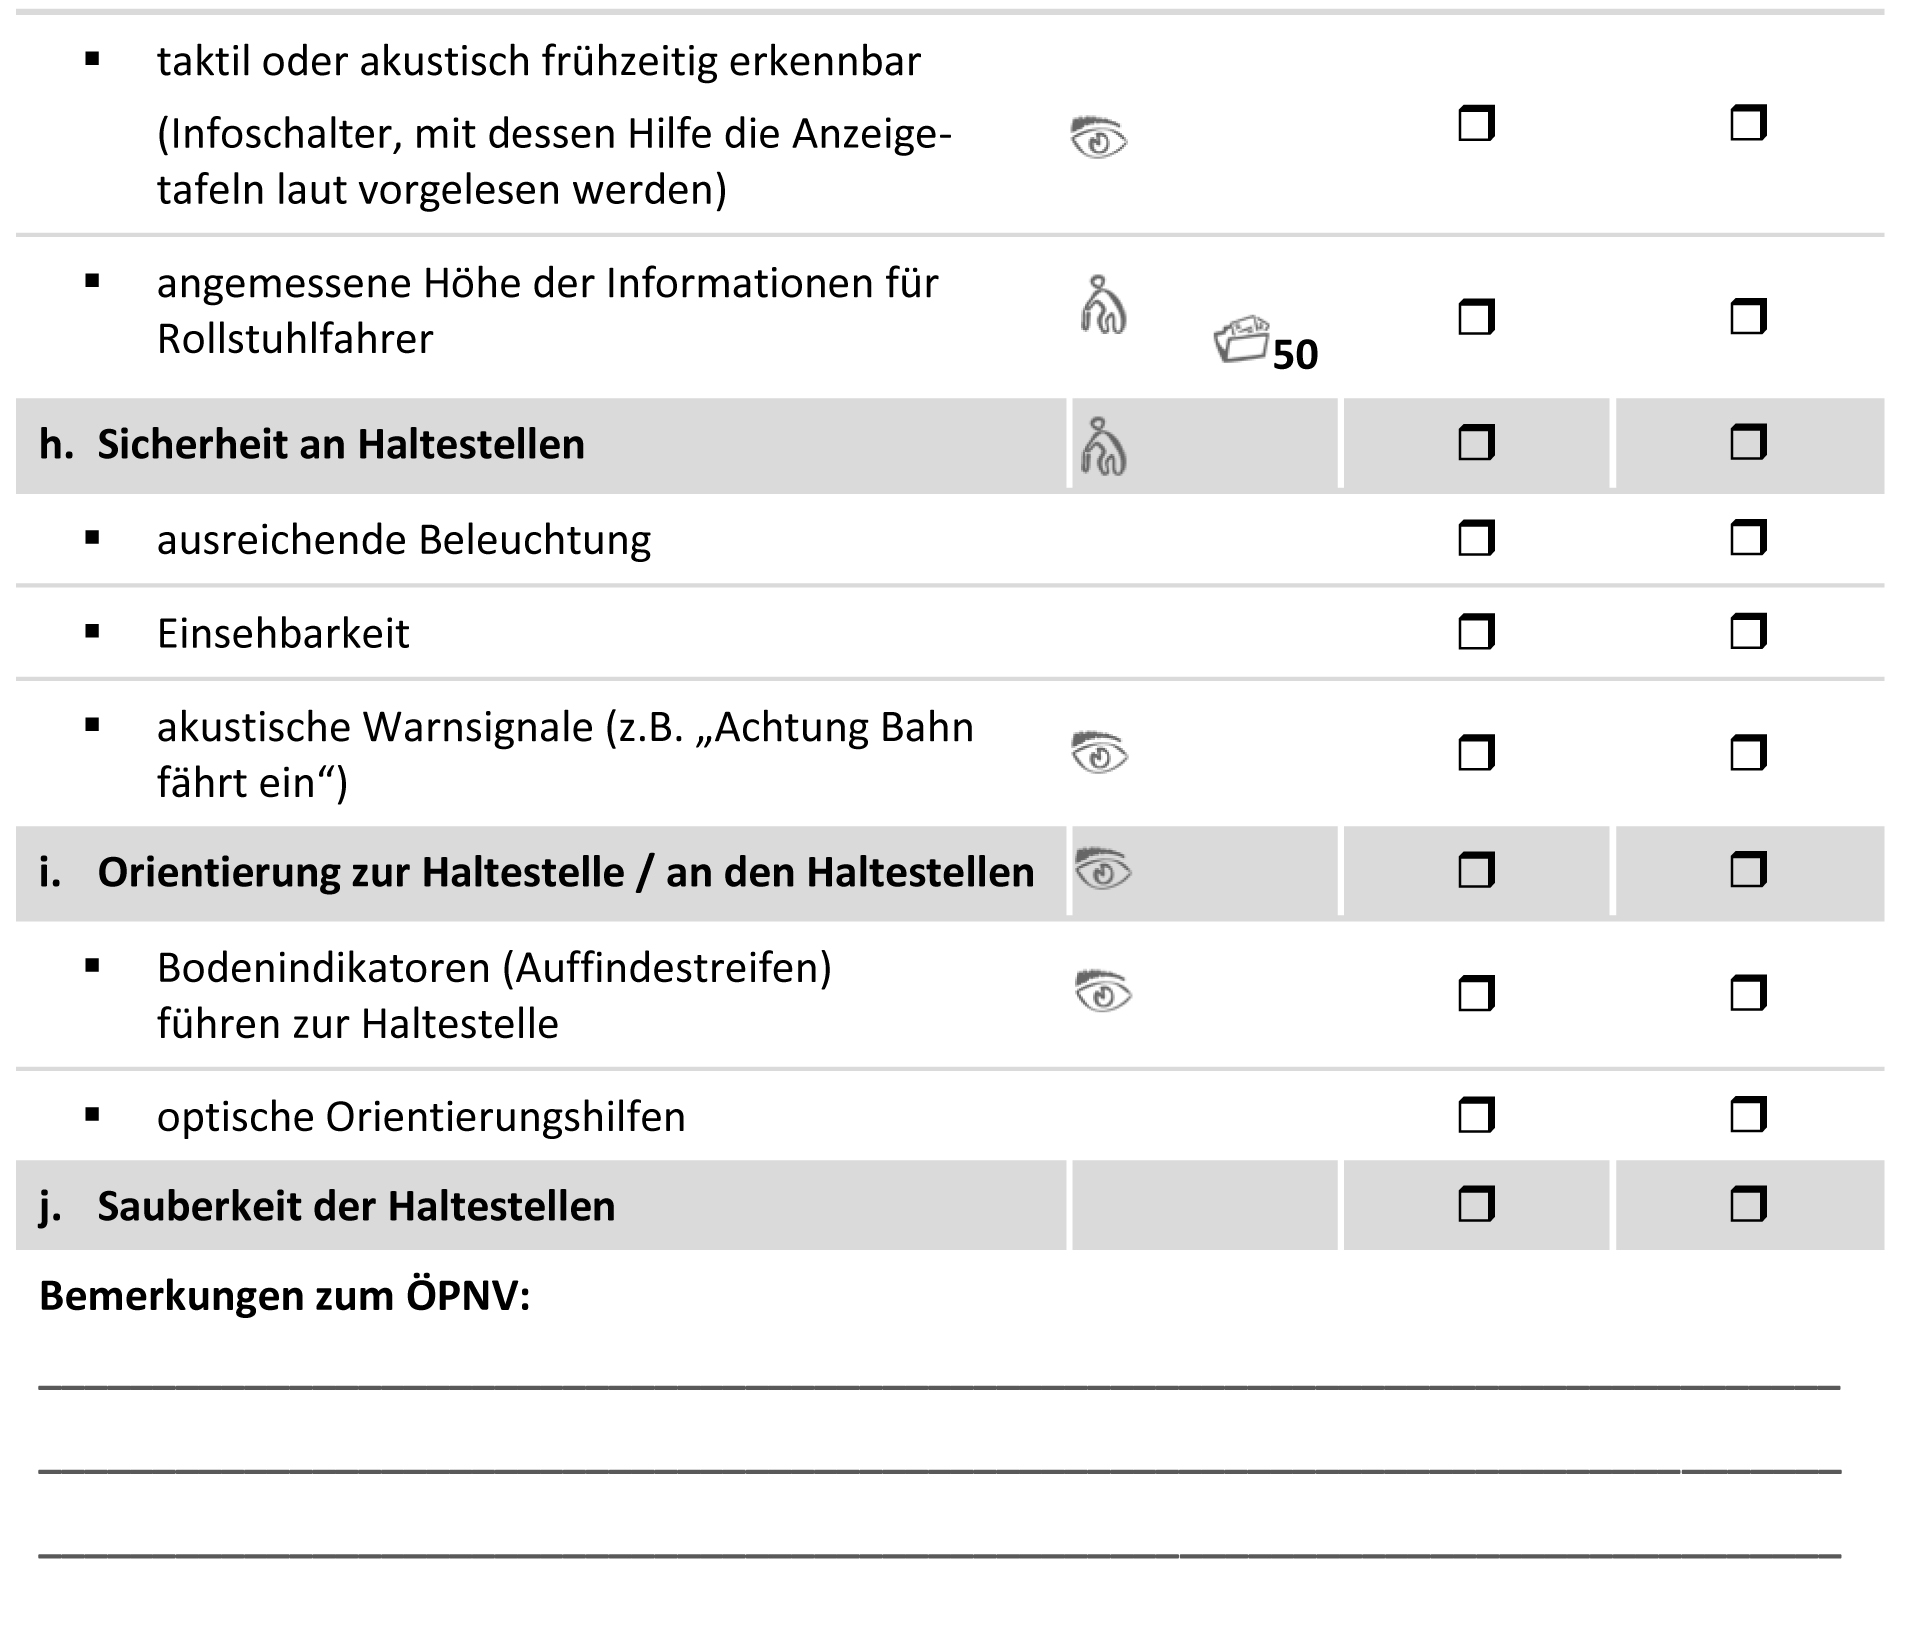1926x1632 pixels.
Task: Click eye icon beside Bodenindikatoren row
Action: (x=1102, y=991)
